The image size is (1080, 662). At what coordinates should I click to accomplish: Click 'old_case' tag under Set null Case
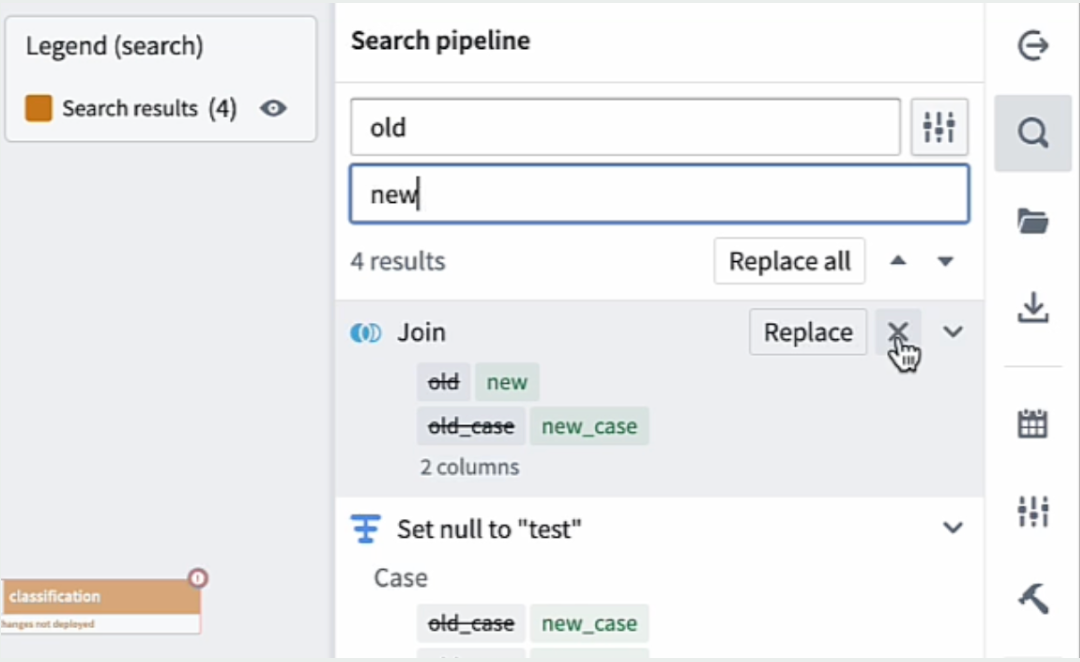(471, 623)
